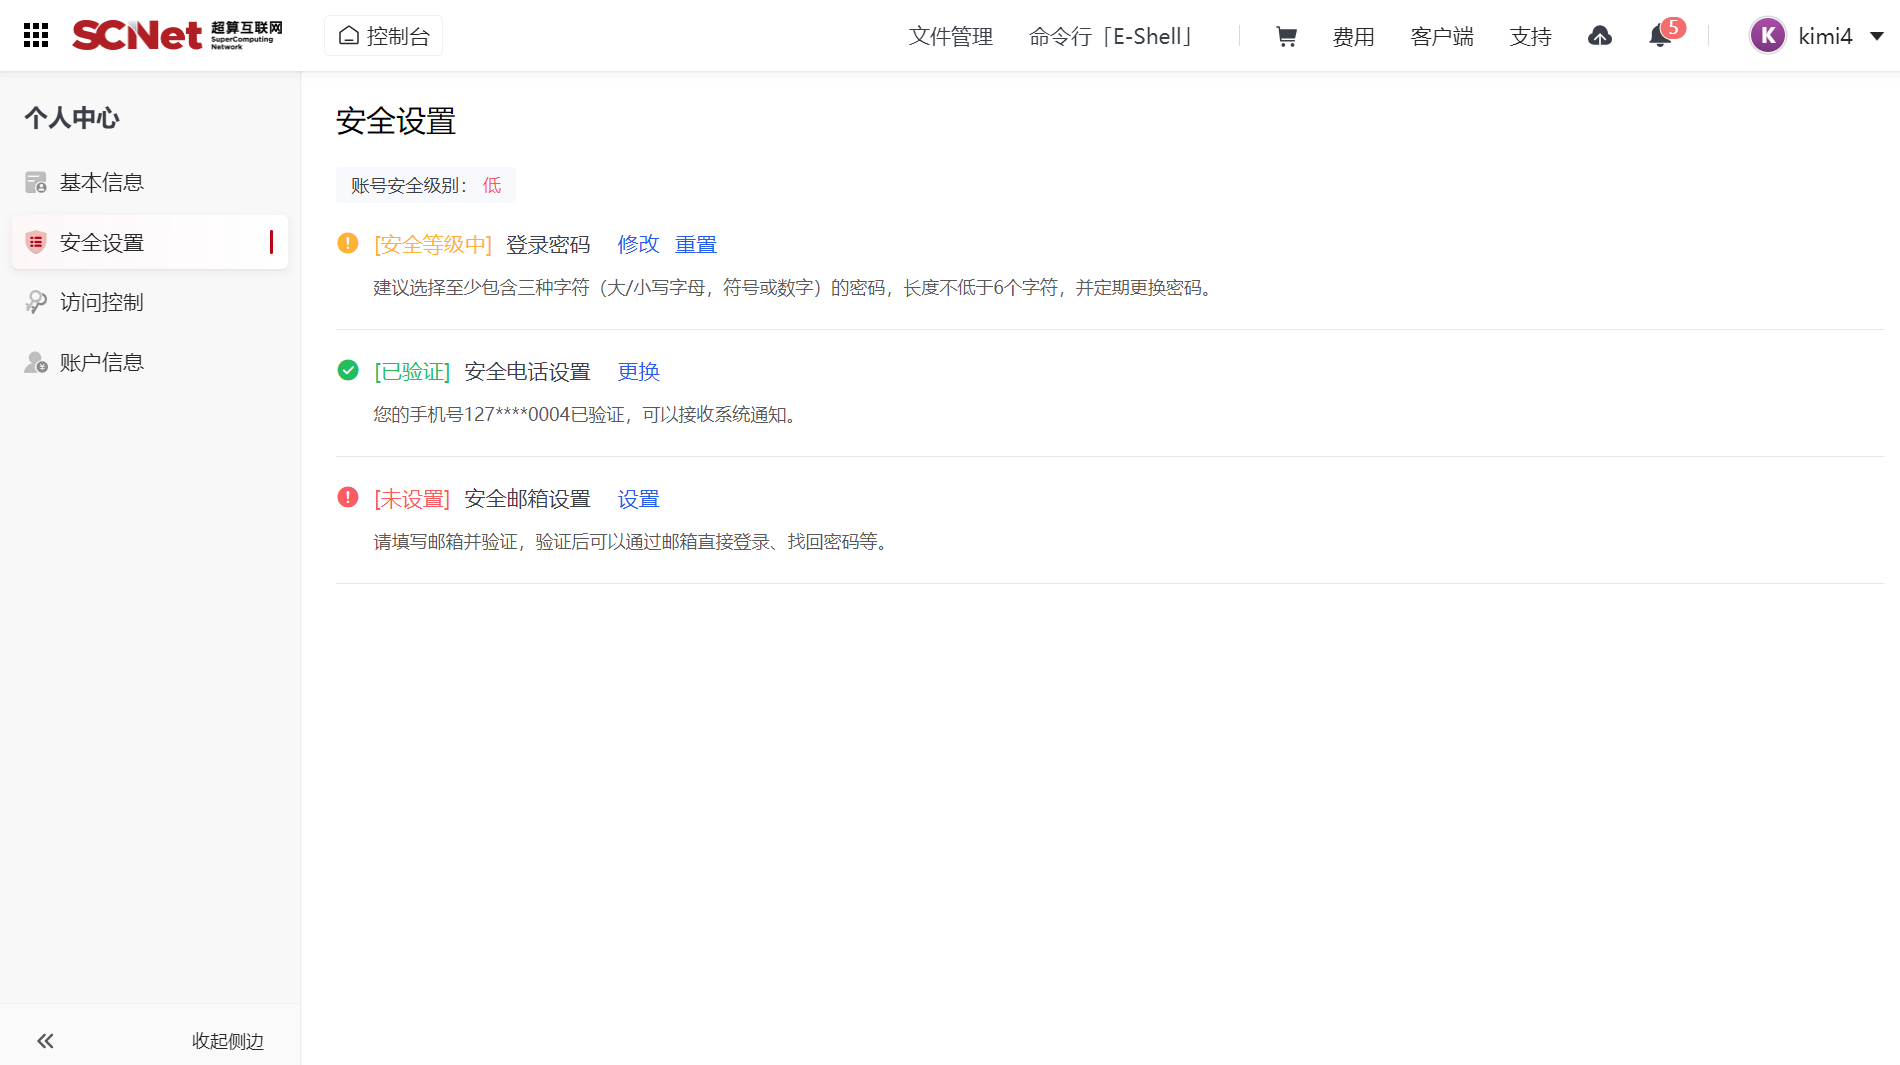Image resolution: width=1900 pixels, height=1065 pixels.
Task: Open the app grid launcher icon
Action: 36,36
